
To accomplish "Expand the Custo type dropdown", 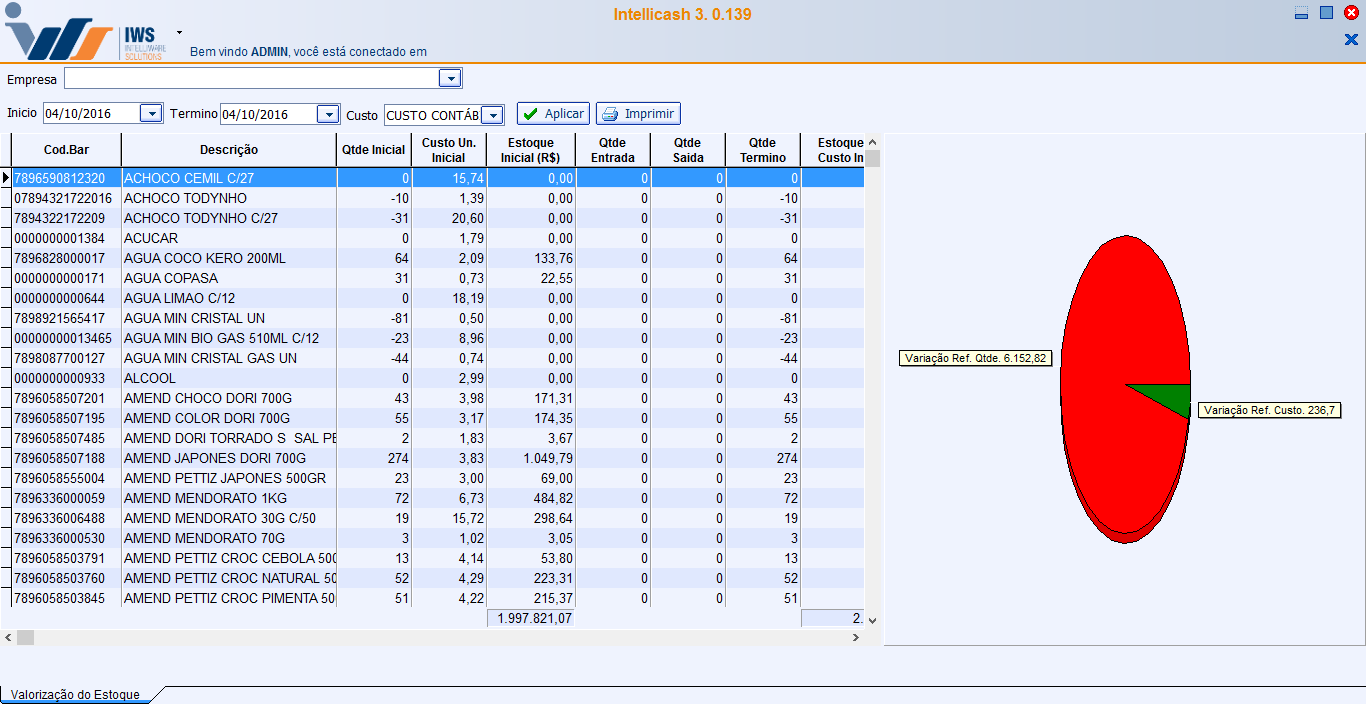I will (x=492, y=115).
